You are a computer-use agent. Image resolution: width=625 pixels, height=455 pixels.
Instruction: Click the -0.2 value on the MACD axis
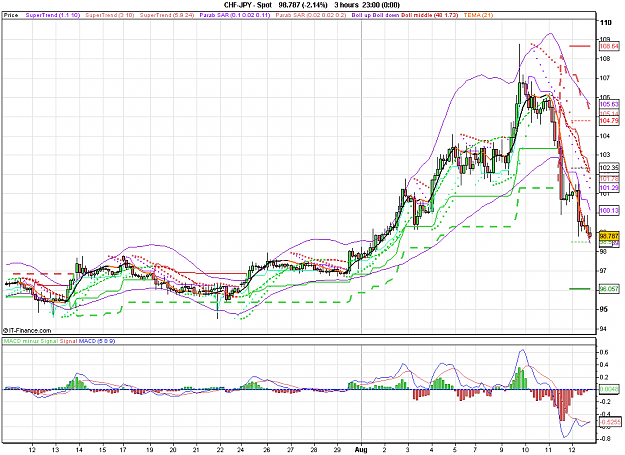604,402
